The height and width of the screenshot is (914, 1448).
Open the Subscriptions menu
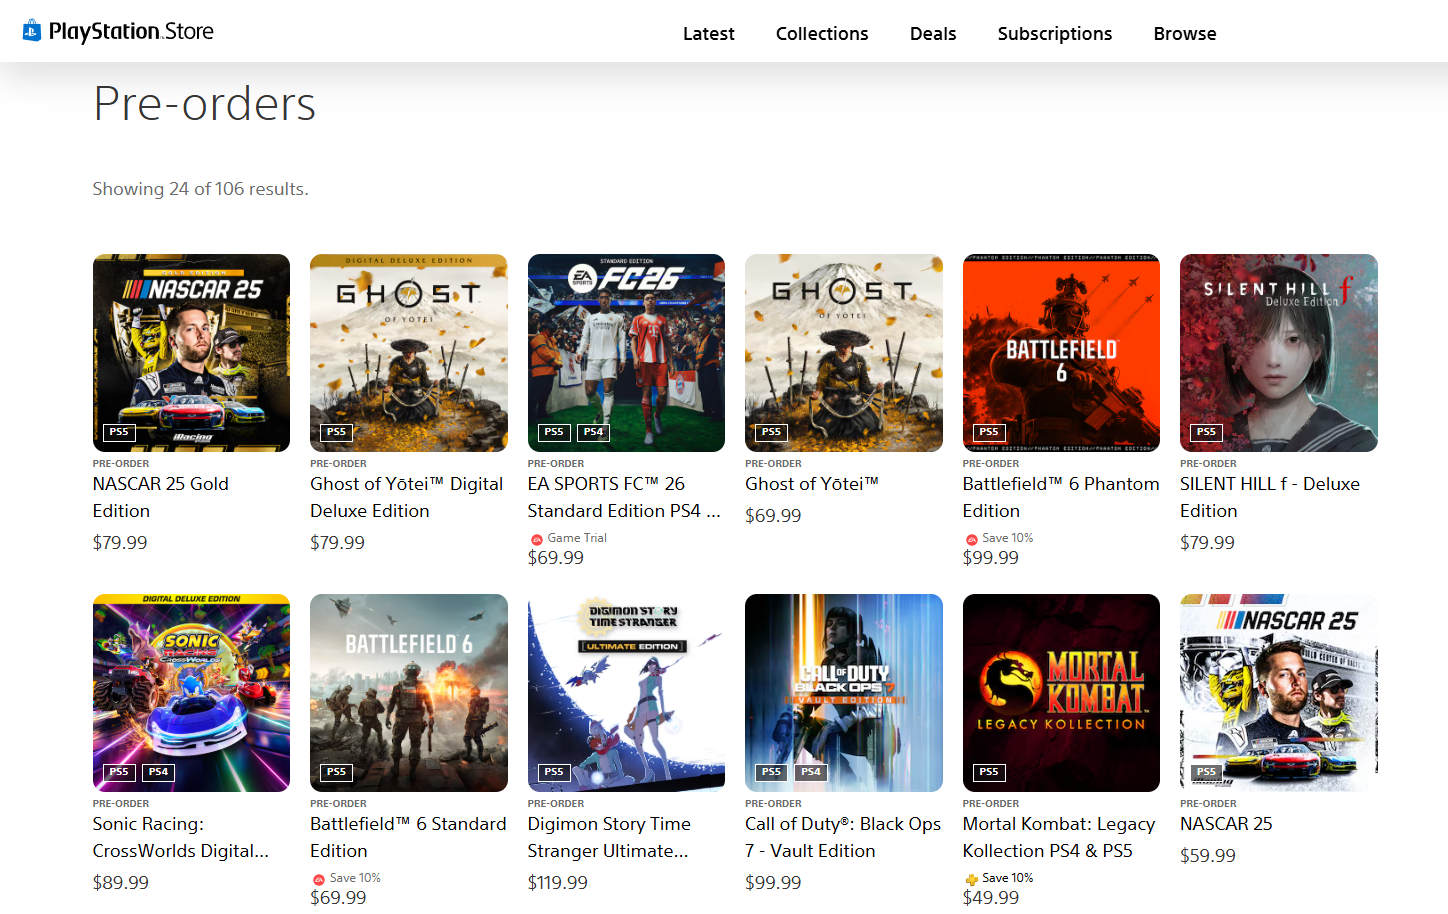(1054, 34)
